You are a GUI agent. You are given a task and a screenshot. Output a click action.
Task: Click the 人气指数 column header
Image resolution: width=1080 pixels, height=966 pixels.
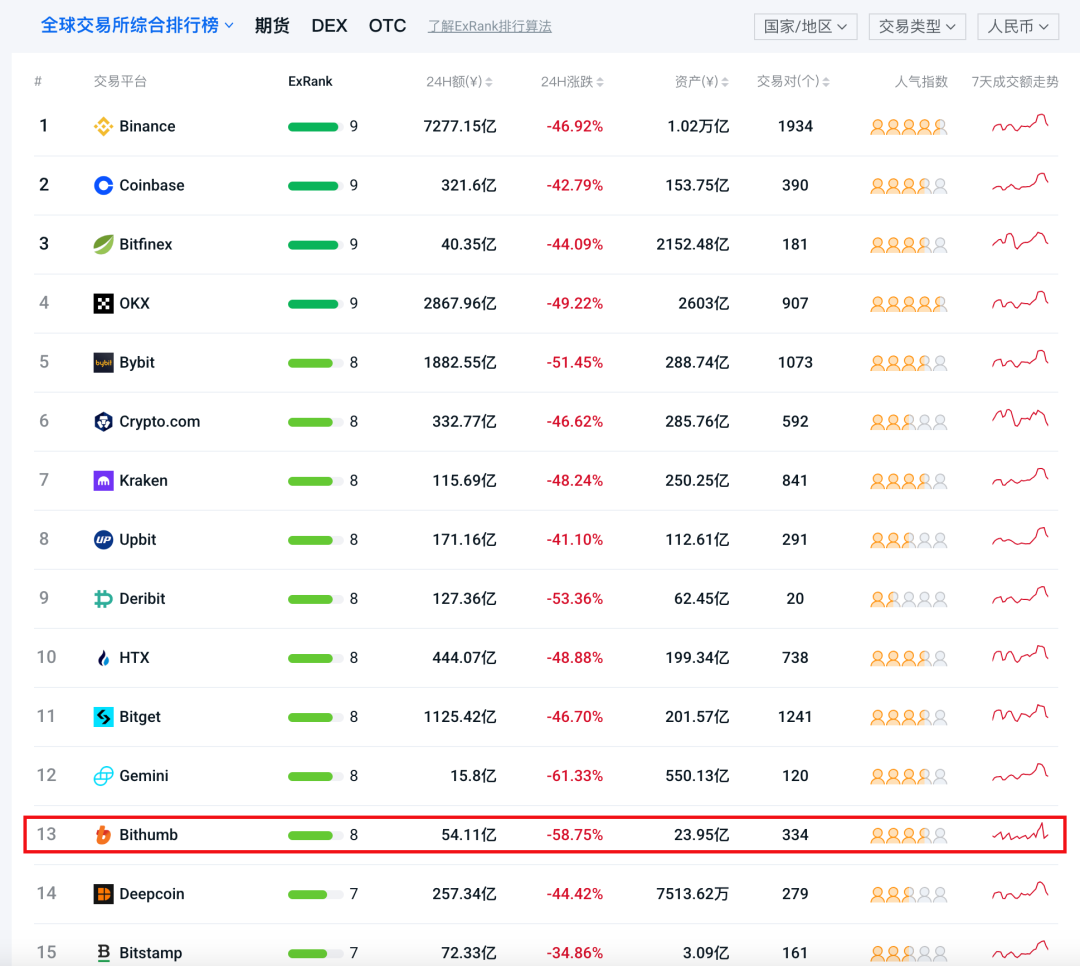coord(921,81)
